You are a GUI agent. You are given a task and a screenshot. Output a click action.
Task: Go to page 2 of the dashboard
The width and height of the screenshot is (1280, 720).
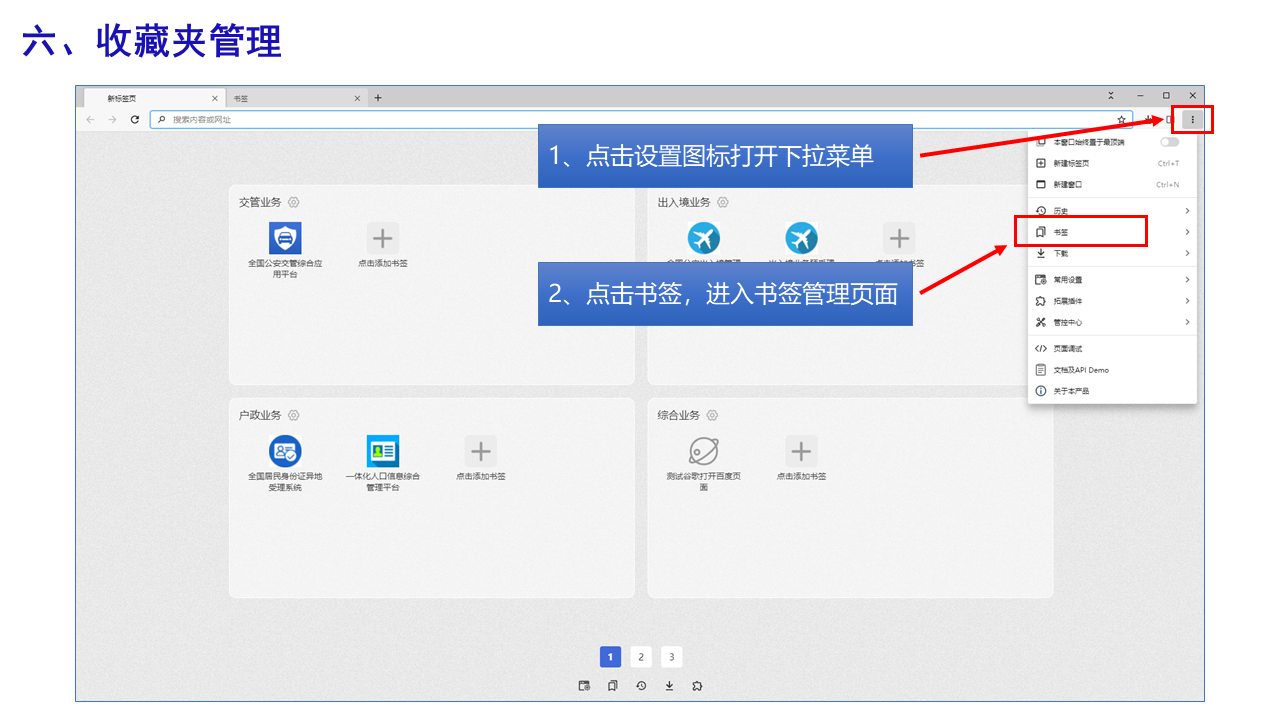coord(641,657)
